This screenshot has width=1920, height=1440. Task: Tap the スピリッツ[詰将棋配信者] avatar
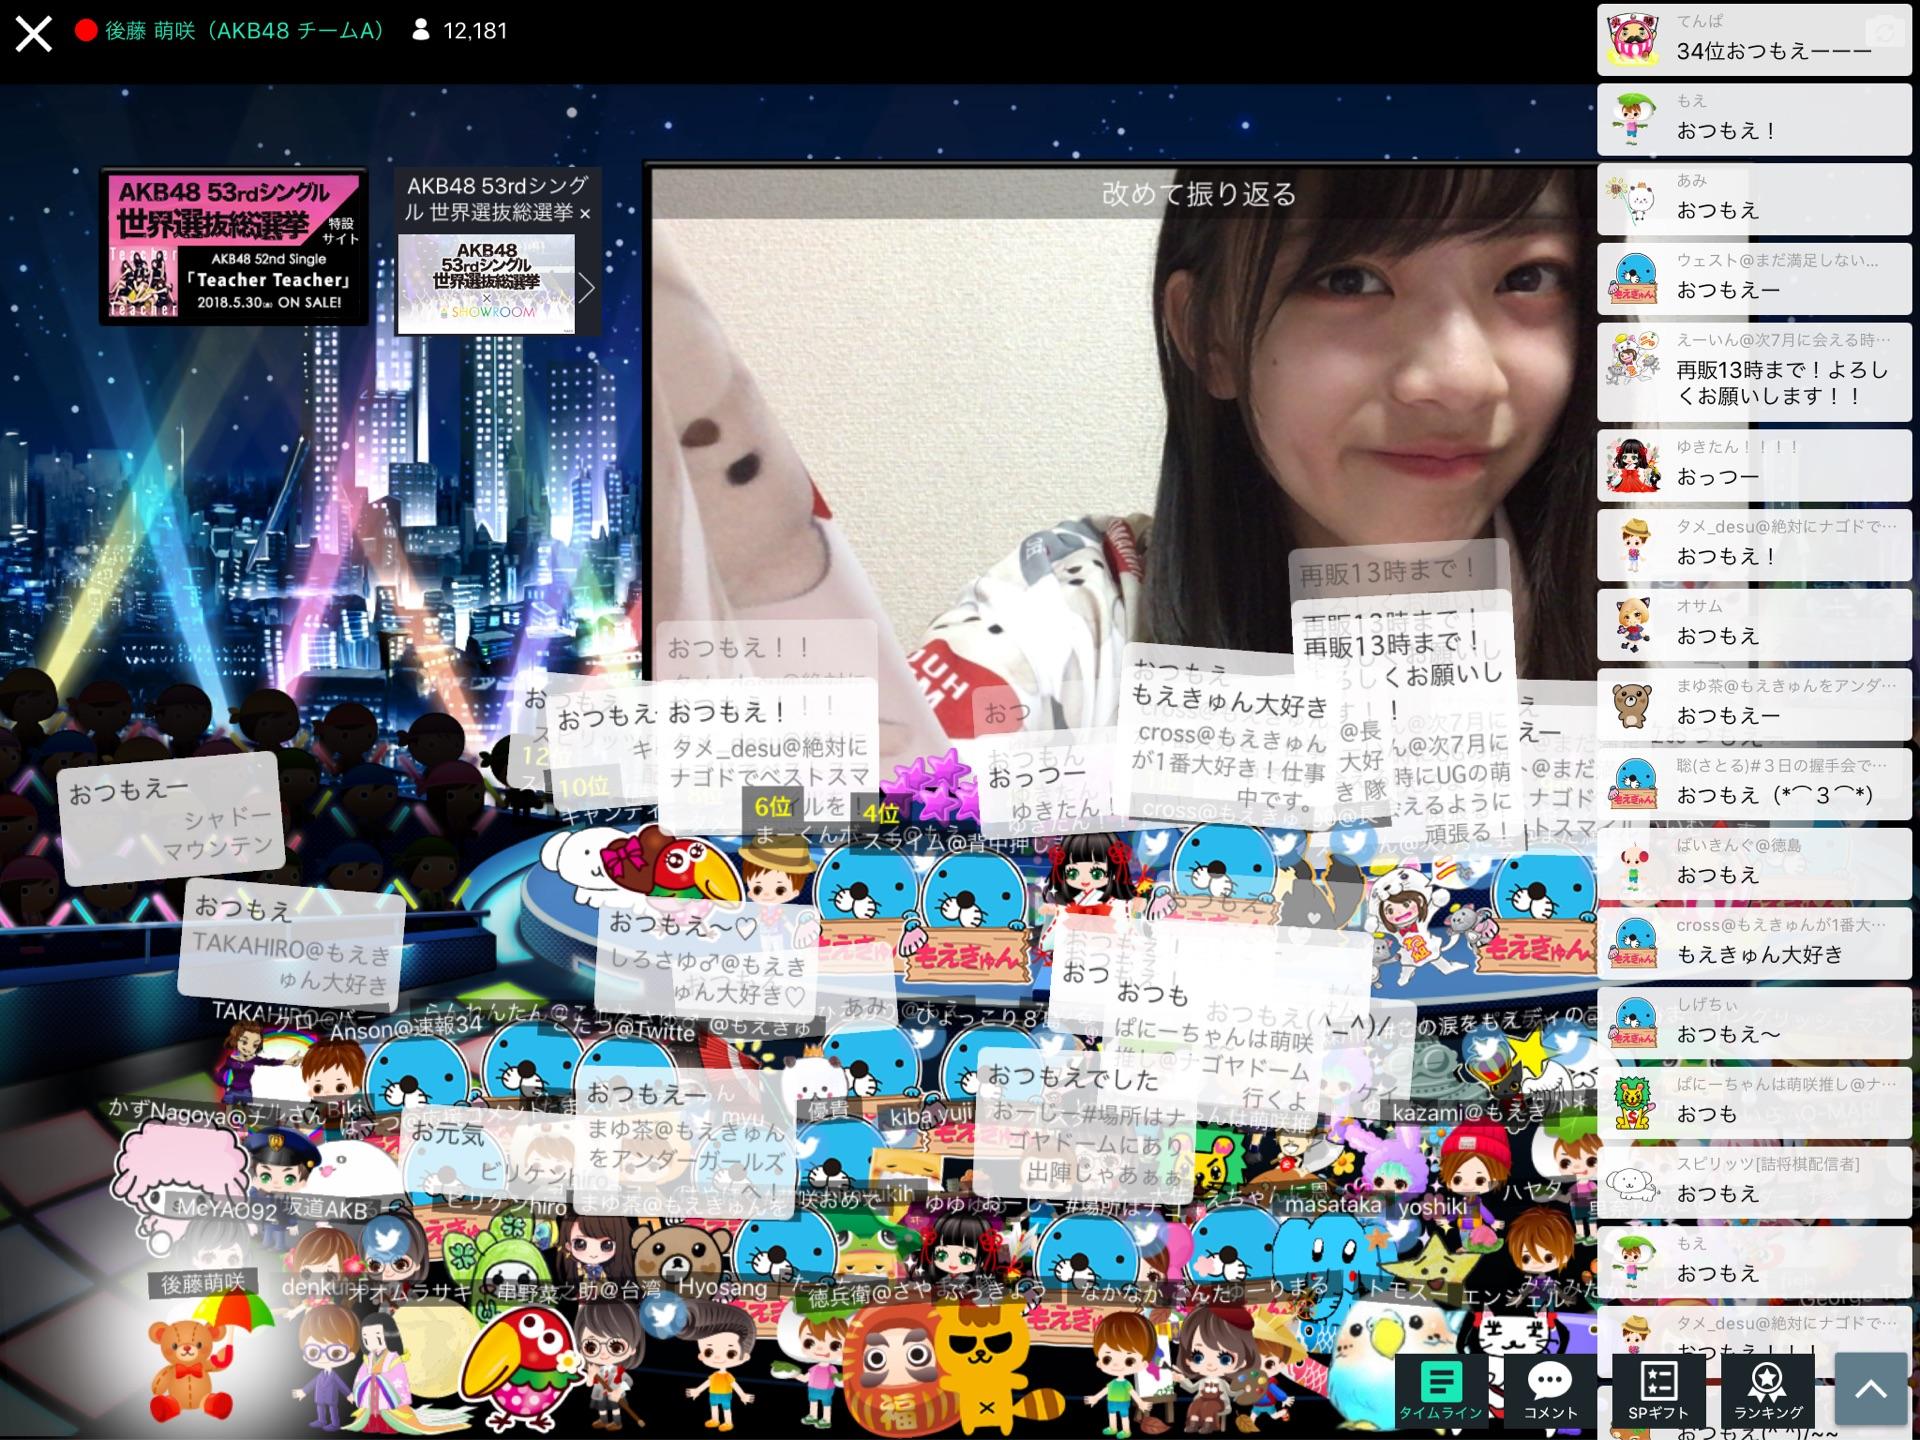click(1634, 1183)
